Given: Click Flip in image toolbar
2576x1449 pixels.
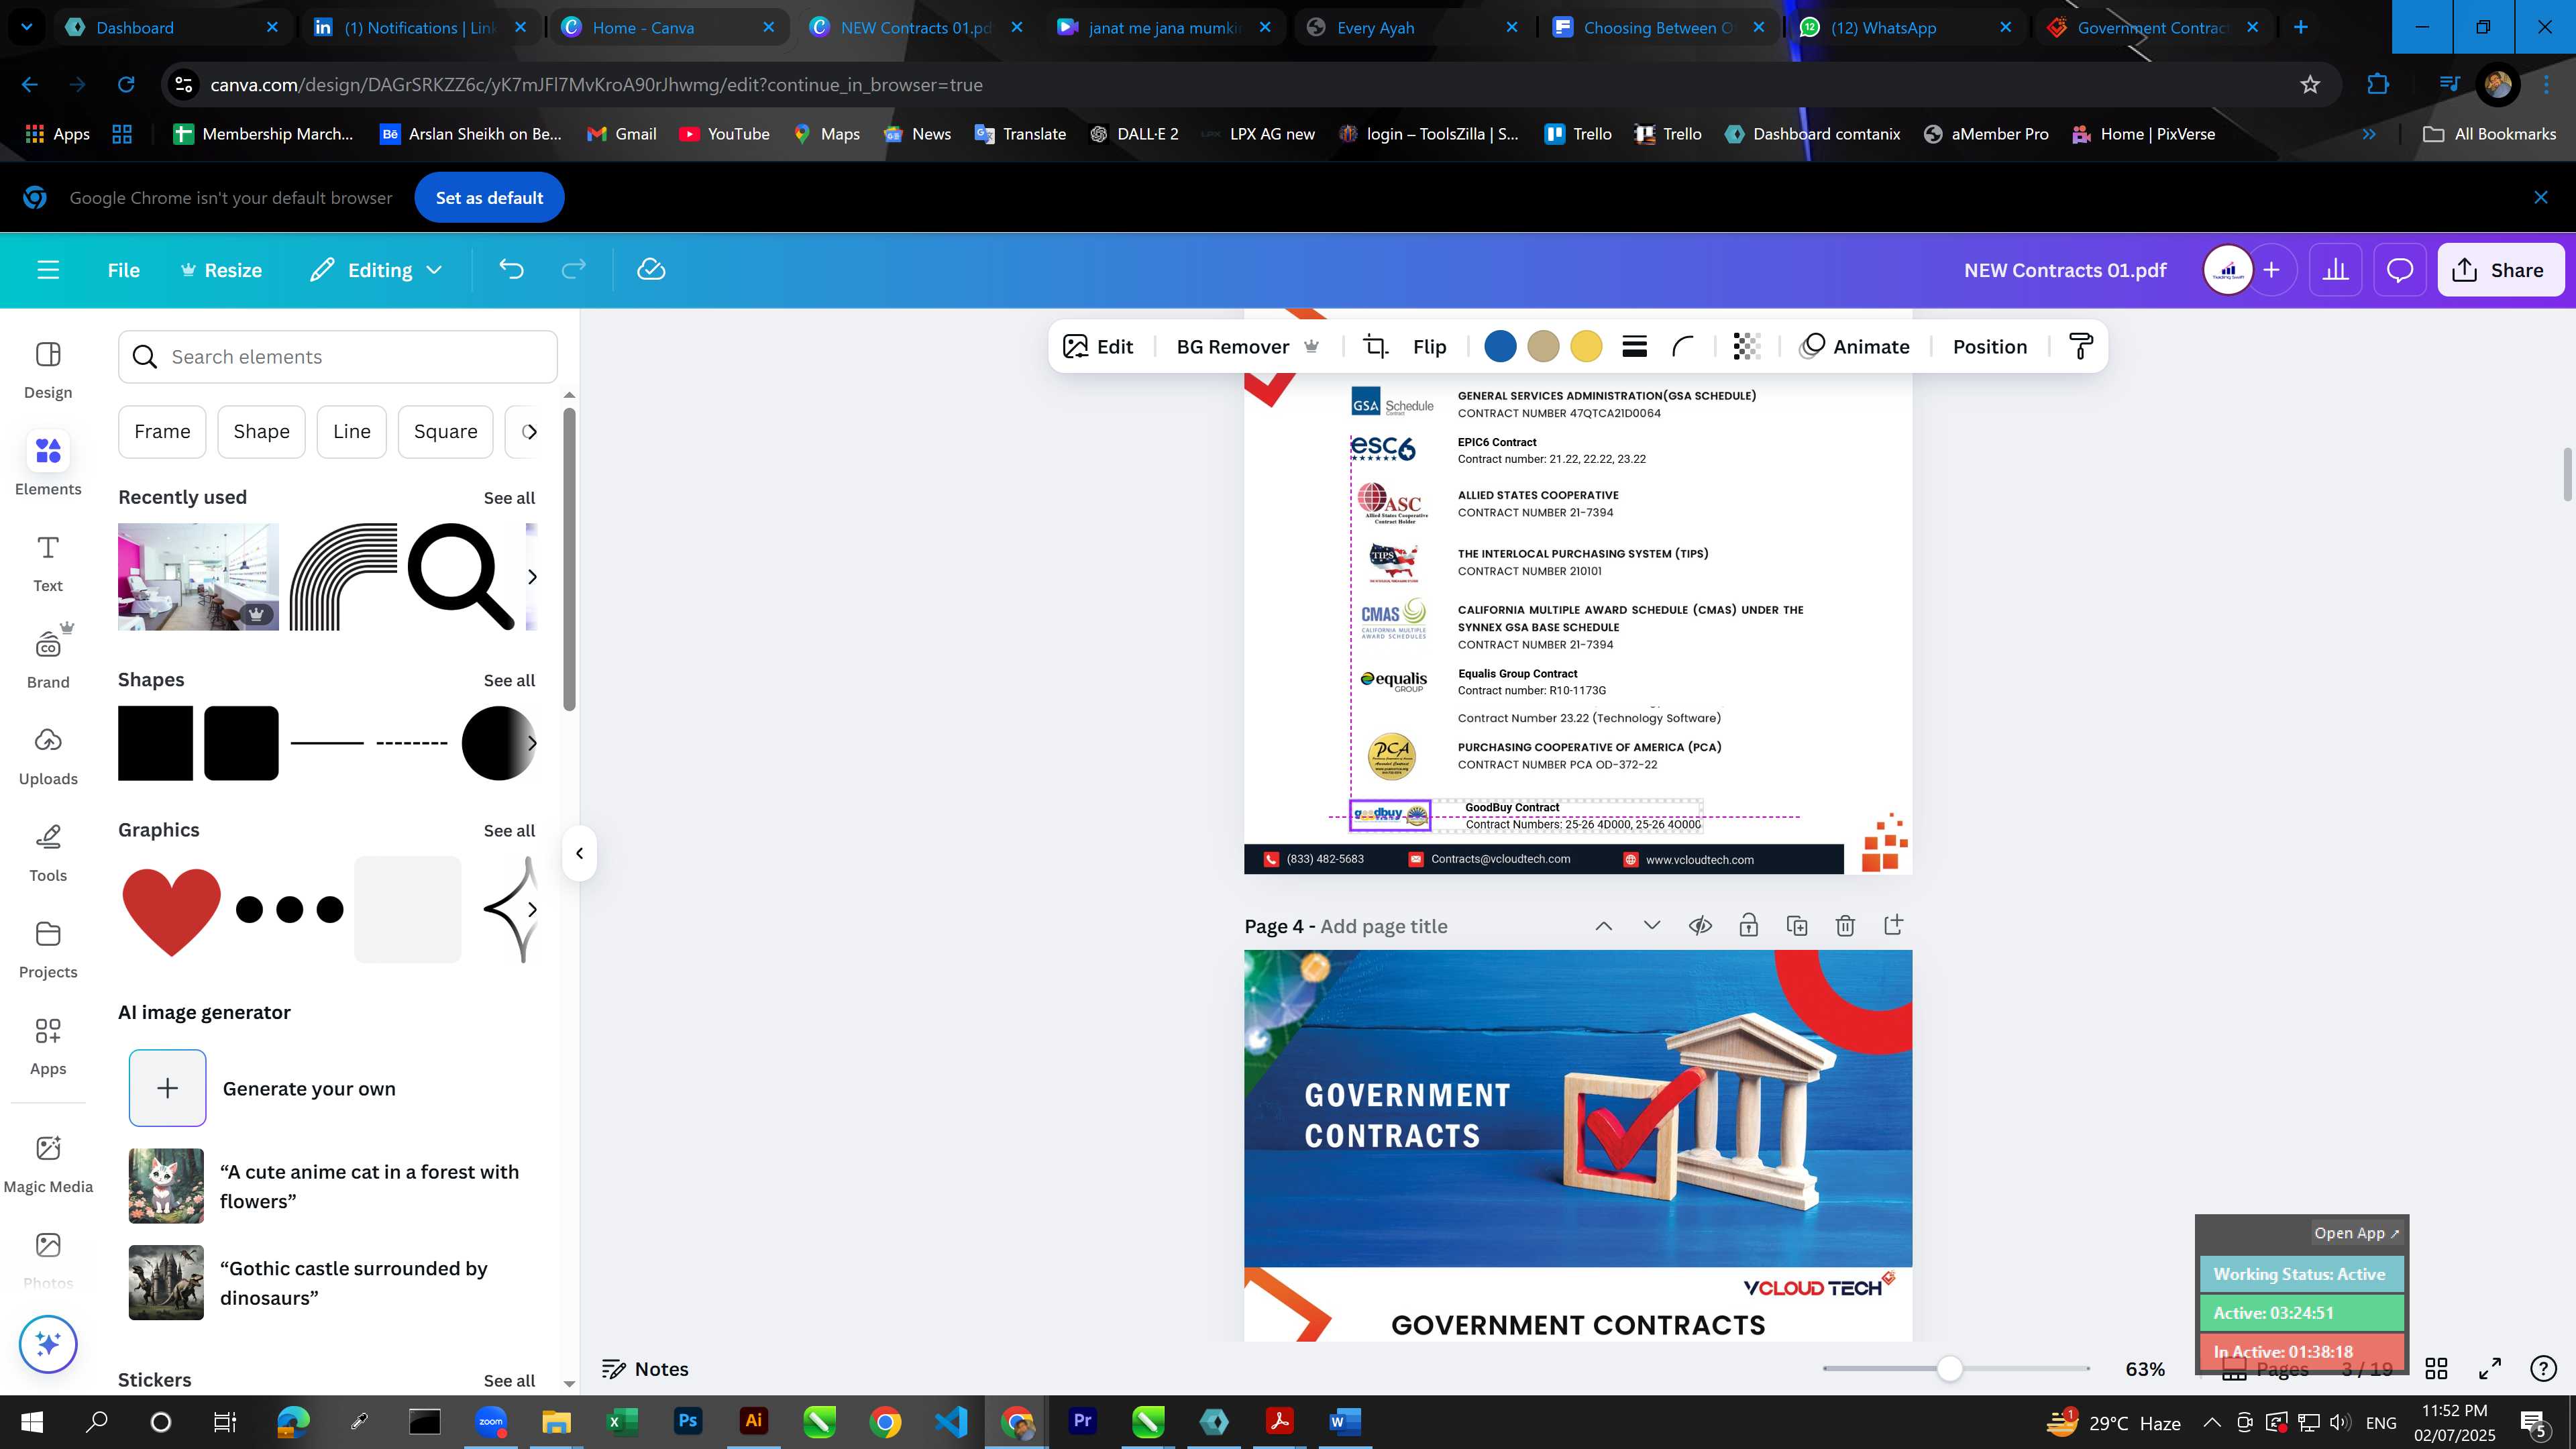Looking at the screenshot, I should click(x=1429, y=347).
